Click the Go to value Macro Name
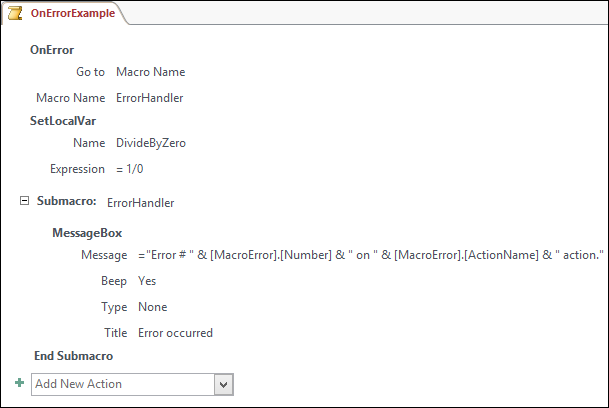This screenshot has height=408, width=609. point(150,72)
